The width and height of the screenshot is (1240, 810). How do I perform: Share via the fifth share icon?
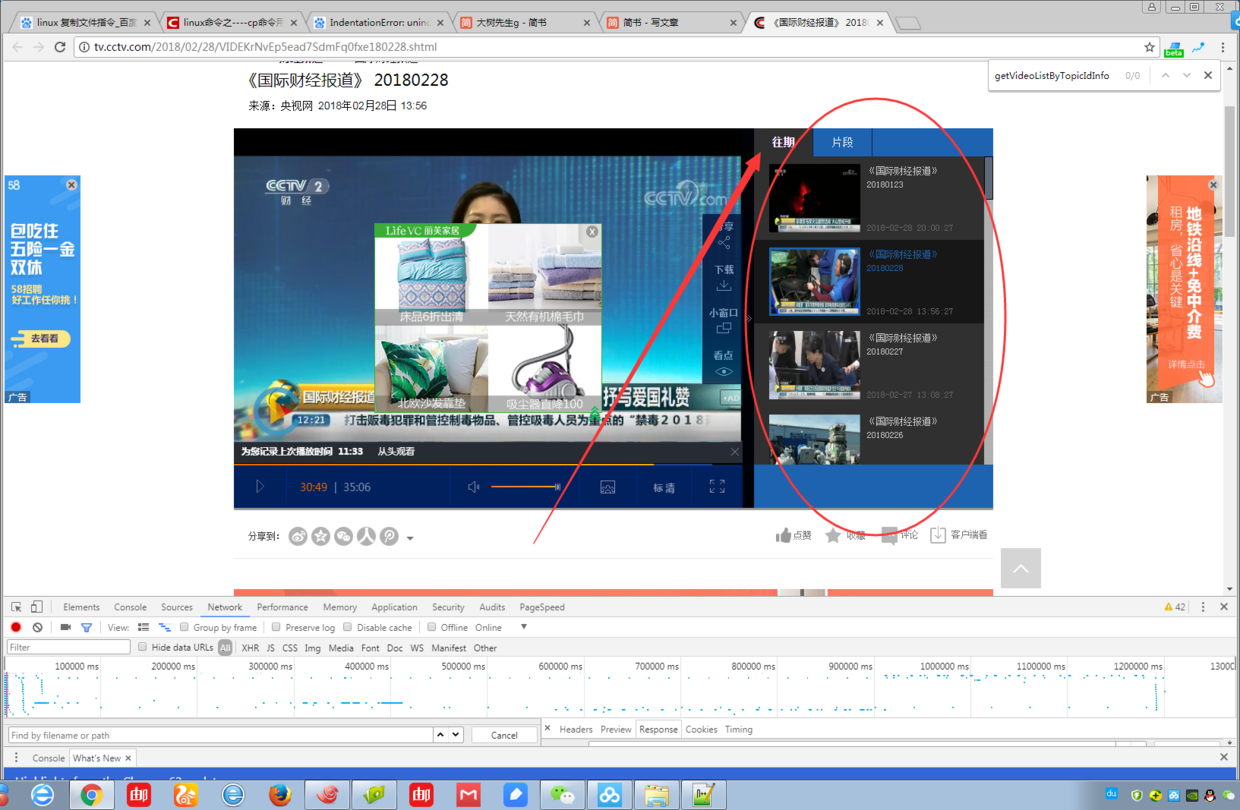(x=389, y=536)
